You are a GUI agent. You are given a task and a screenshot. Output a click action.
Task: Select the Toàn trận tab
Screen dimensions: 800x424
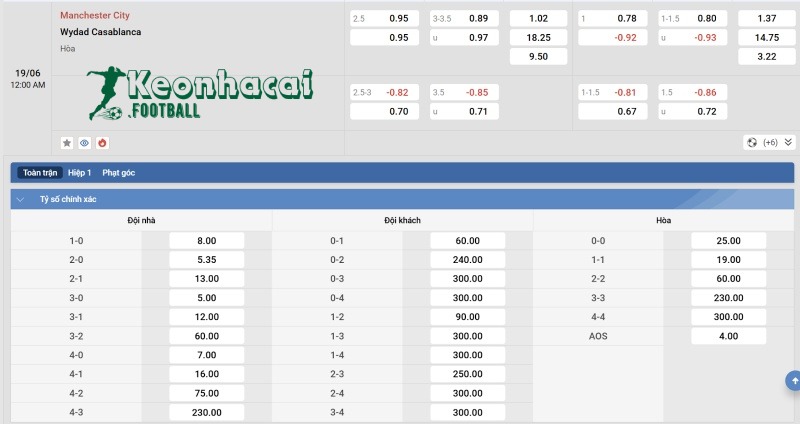coord(40,173)
